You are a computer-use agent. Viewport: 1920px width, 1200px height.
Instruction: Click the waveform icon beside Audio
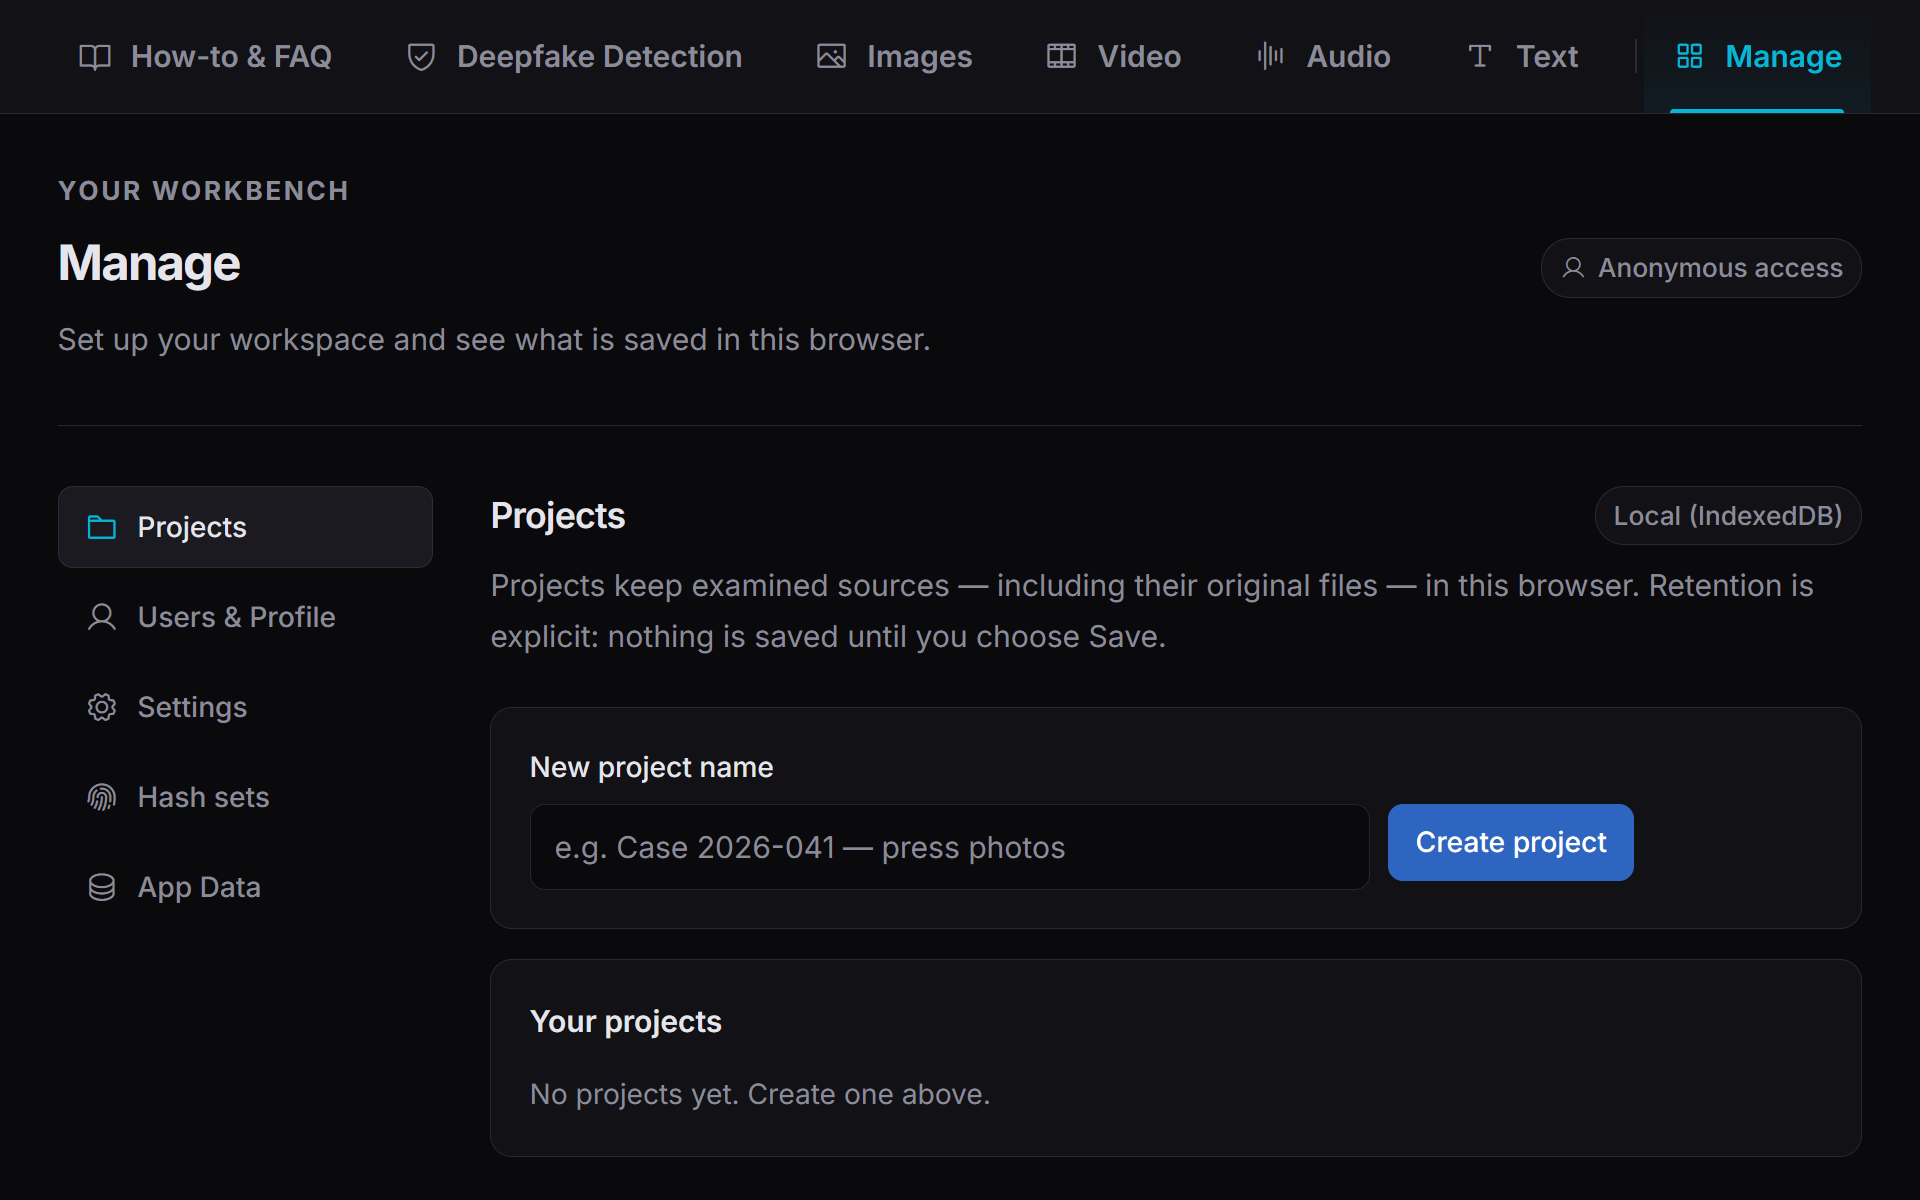coord(1270,56)
